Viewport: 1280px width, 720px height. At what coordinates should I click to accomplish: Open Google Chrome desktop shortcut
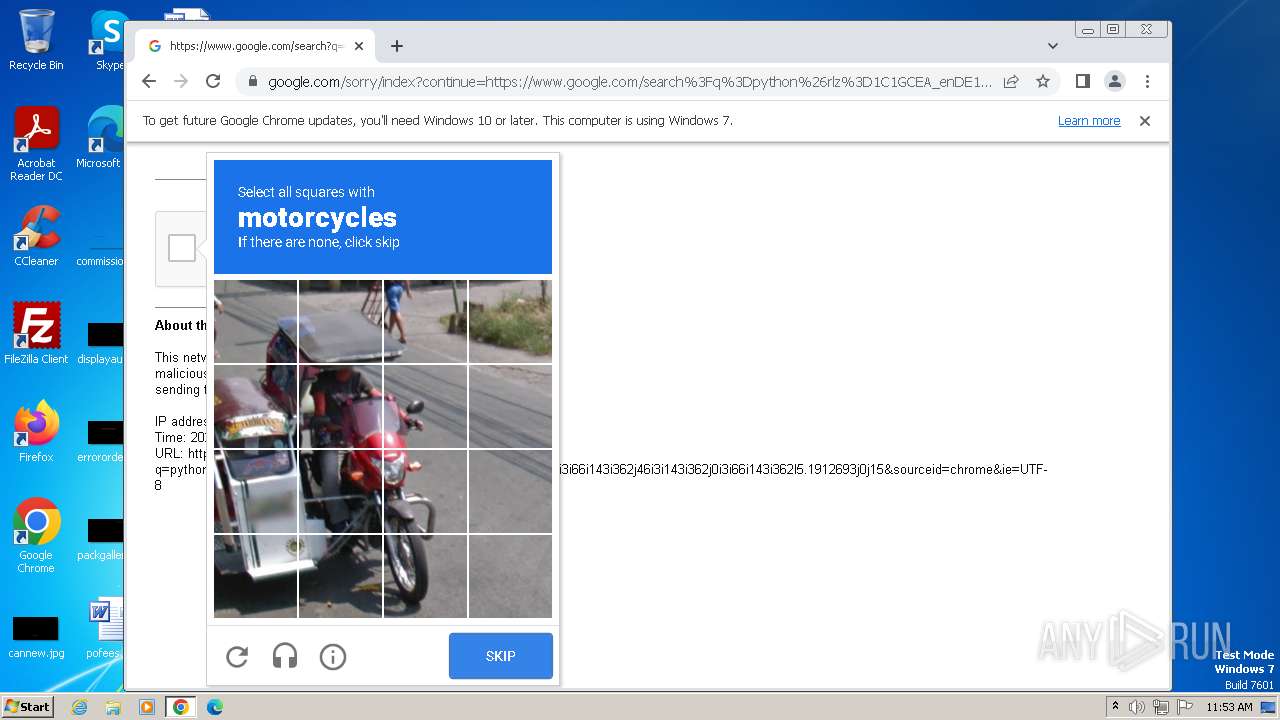point(36,536)
